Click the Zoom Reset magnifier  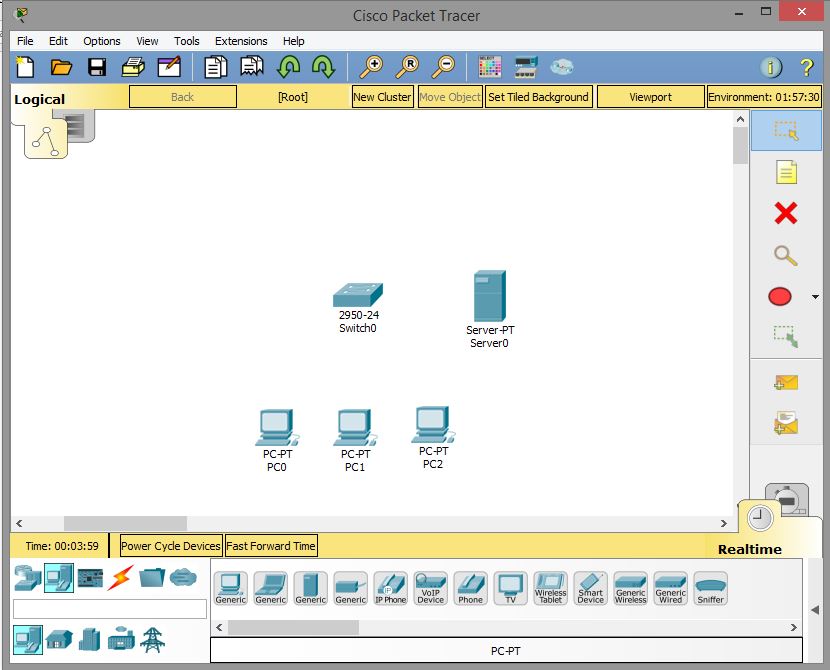pyautogui.click(x=408, y=67)
